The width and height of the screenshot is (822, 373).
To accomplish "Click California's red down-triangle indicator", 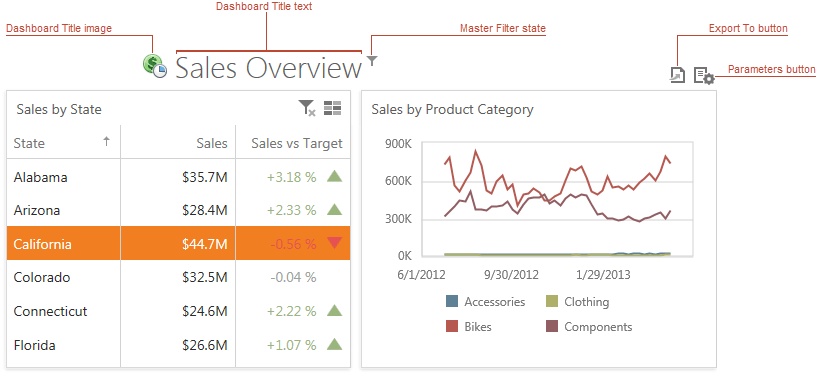I will click(x=334, y=243).
